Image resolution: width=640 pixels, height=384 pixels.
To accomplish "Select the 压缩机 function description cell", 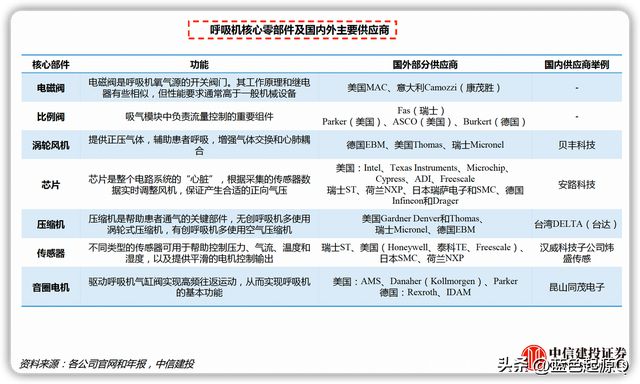I will [199, 224].
